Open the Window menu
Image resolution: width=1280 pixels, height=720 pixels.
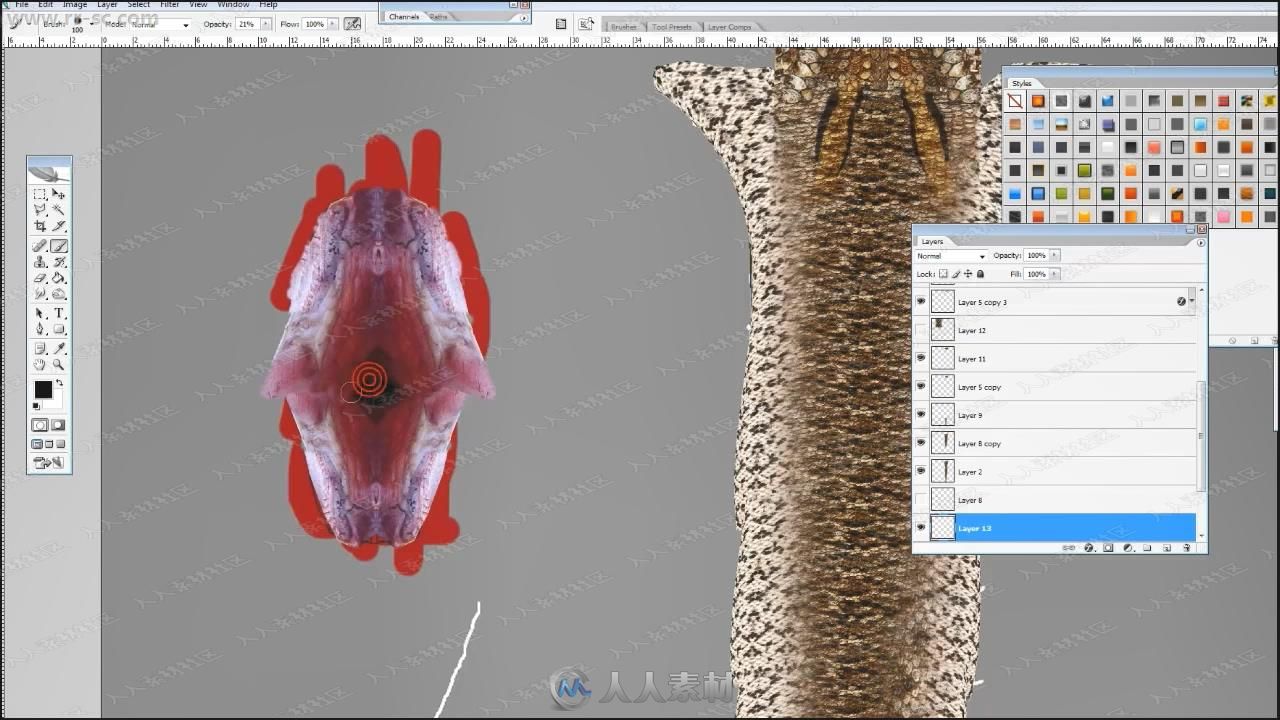coord(233,4)
